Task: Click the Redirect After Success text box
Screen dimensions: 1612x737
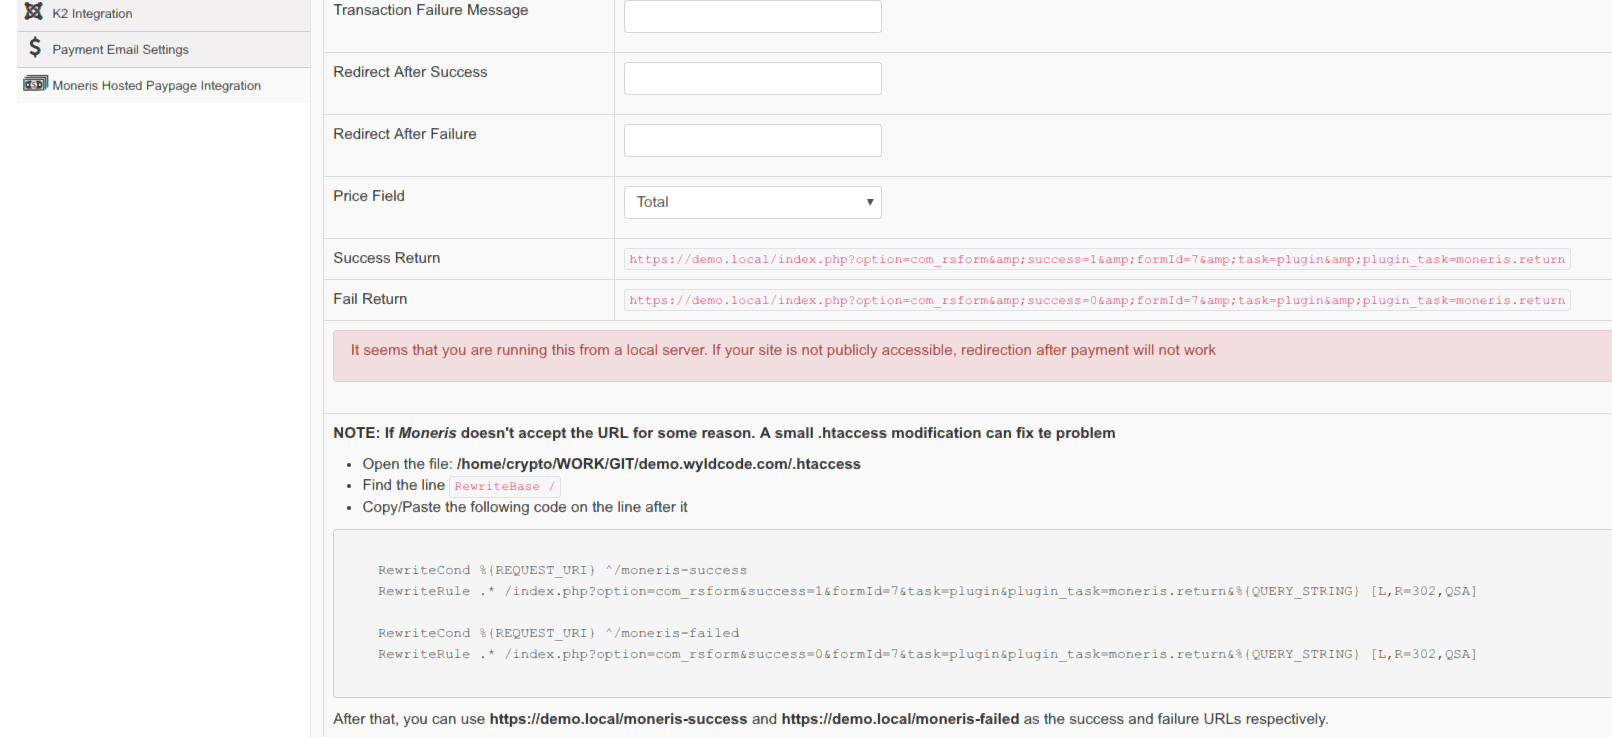Action: pyautogui.click(x=752, y=79)
